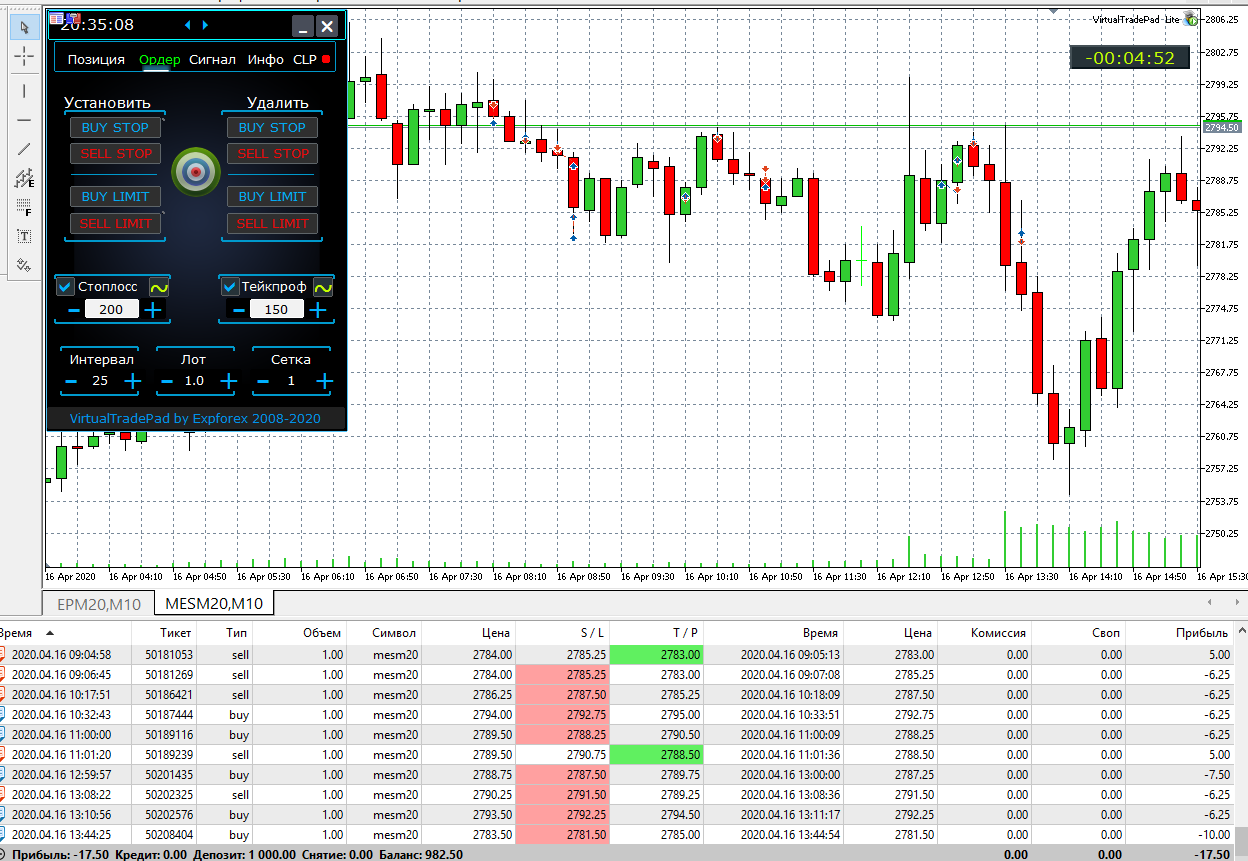
Task: Open the Инфо tab
Action: pyautogui.click(x=266, y=60)
